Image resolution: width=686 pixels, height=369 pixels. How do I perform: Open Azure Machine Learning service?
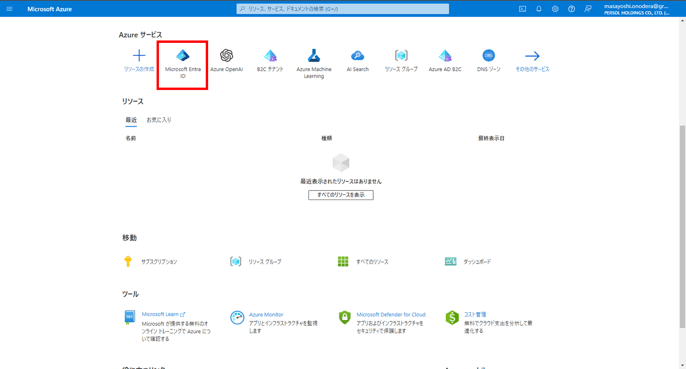coord(314,64)
